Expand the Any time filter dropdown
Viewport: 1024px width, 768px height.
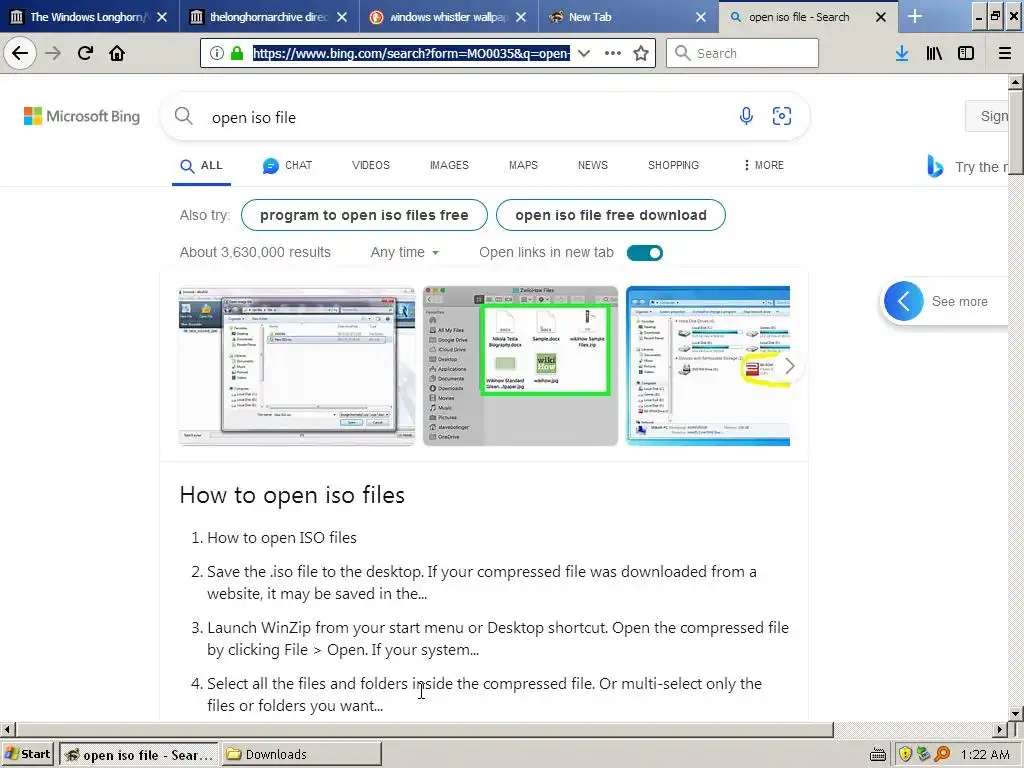pos(405,252)
